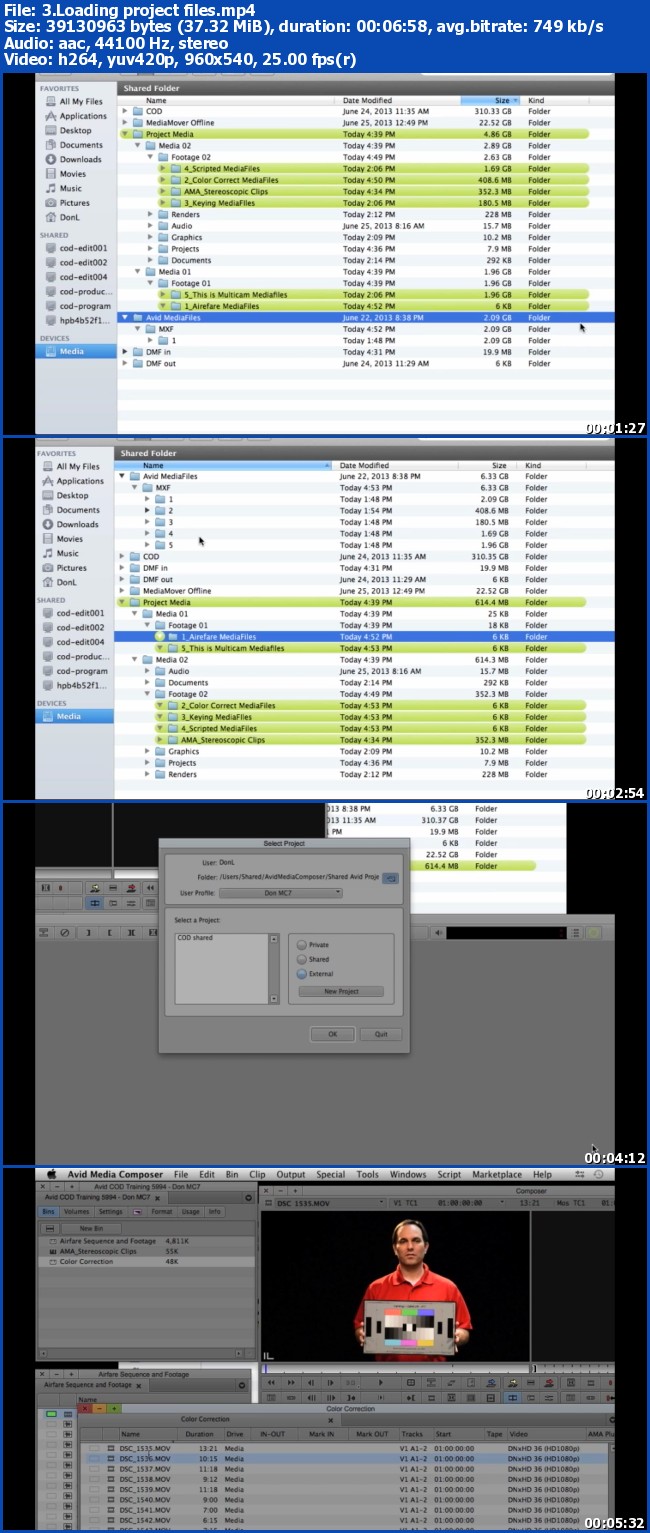
Task: Expand the Renders folder in the 00:01:27 frame
Action: pos(150,215)
